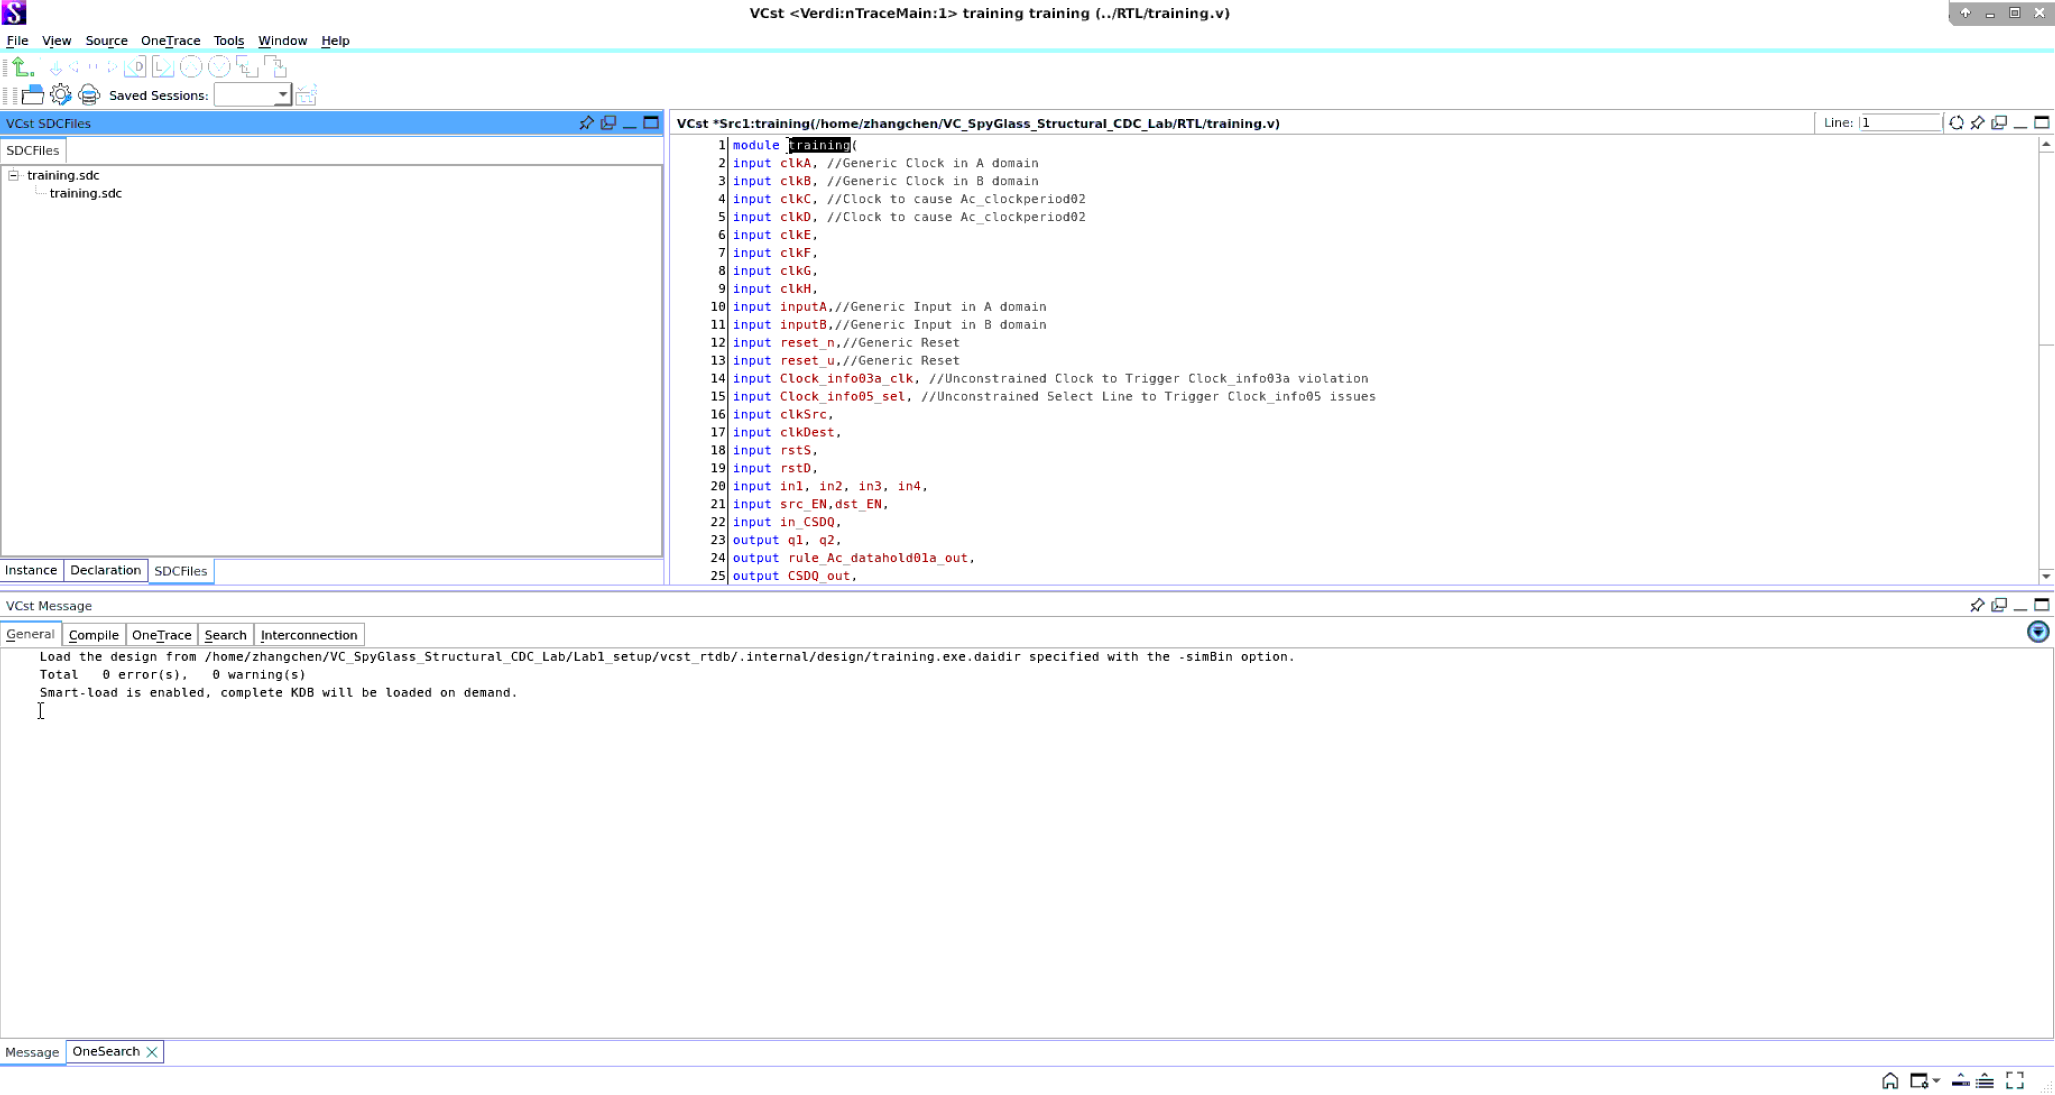The height and width of the screenshot is (1095, 2055).
Task: Select the Trace Driver (D) toolbar icon
Action: click(136, 67)
